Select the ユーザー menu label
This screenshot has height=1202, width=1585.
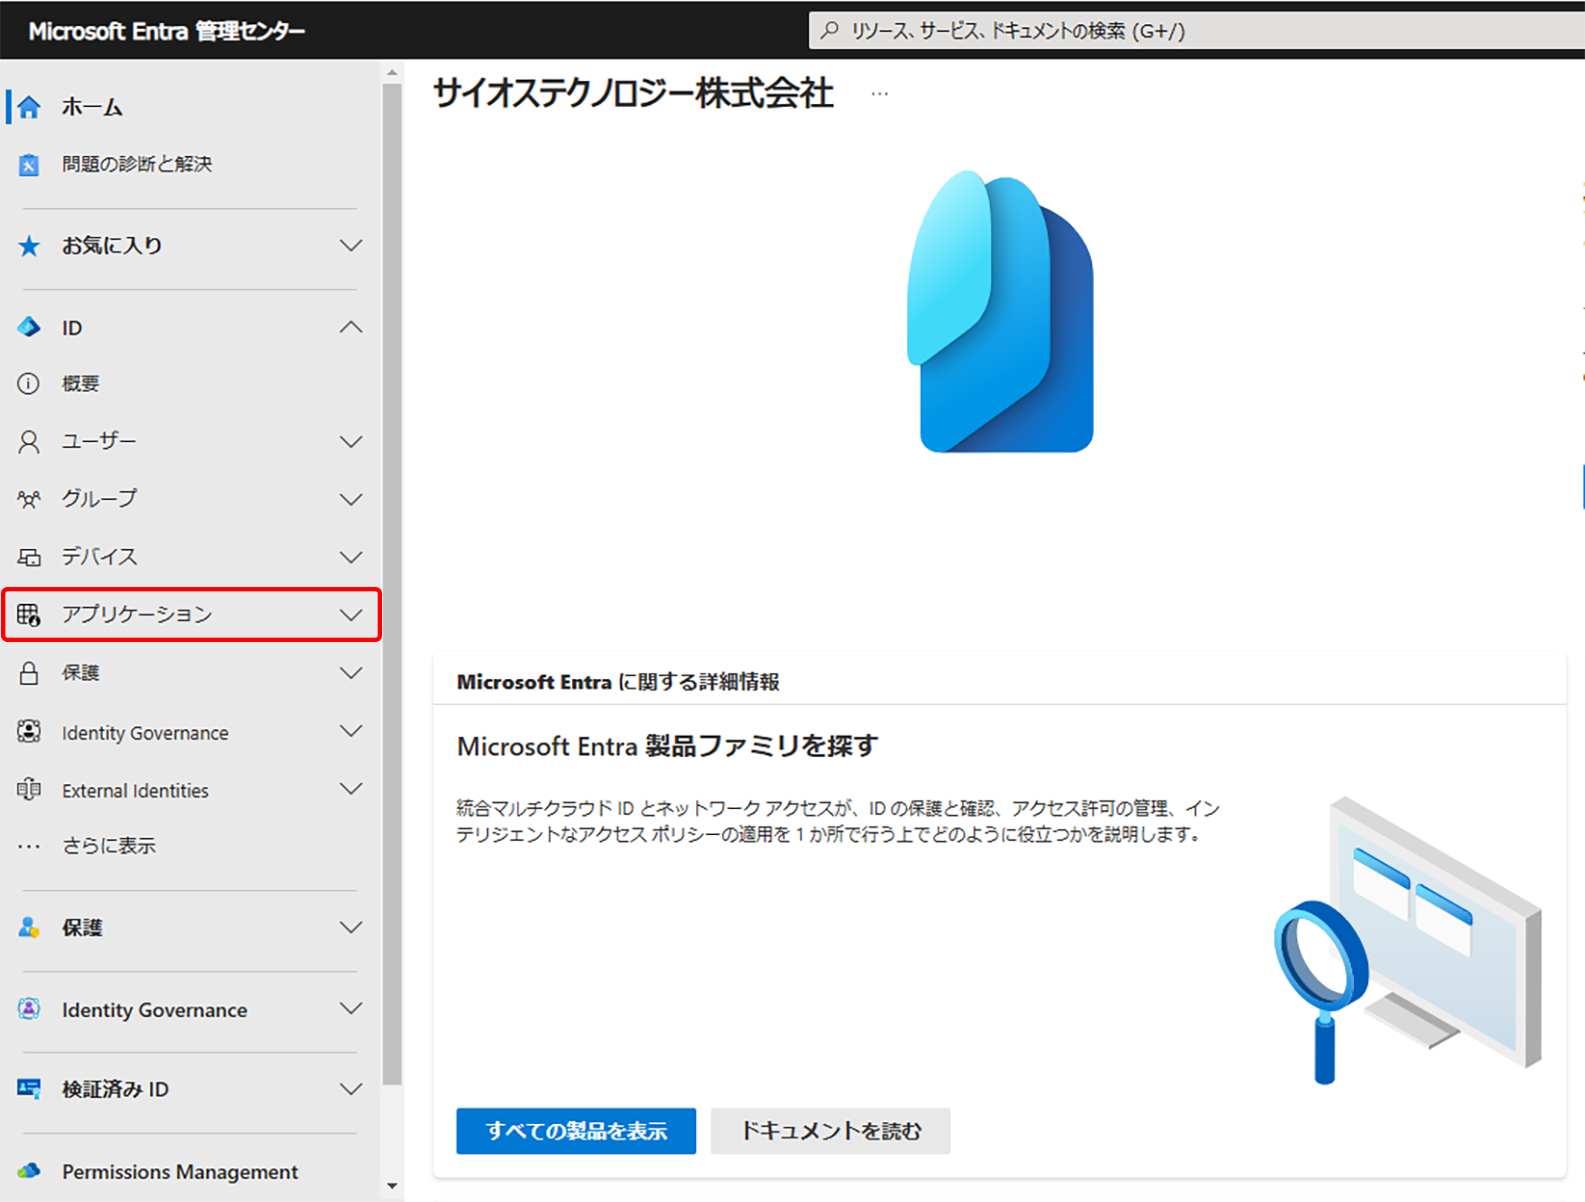[x=99, y=441]
